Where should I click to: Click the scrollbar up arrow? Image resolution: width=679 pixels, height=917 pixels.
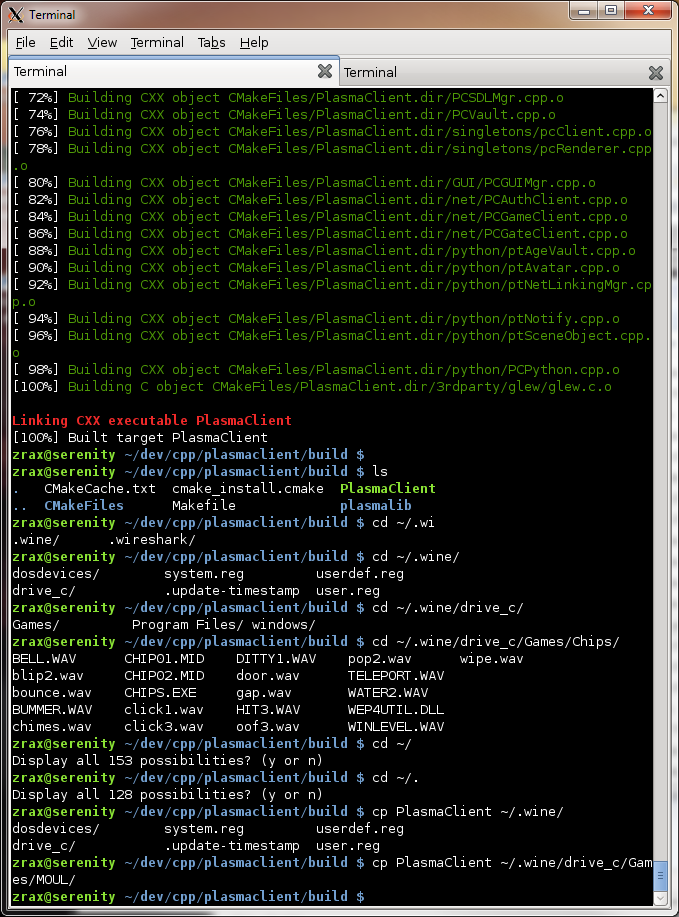660,95
